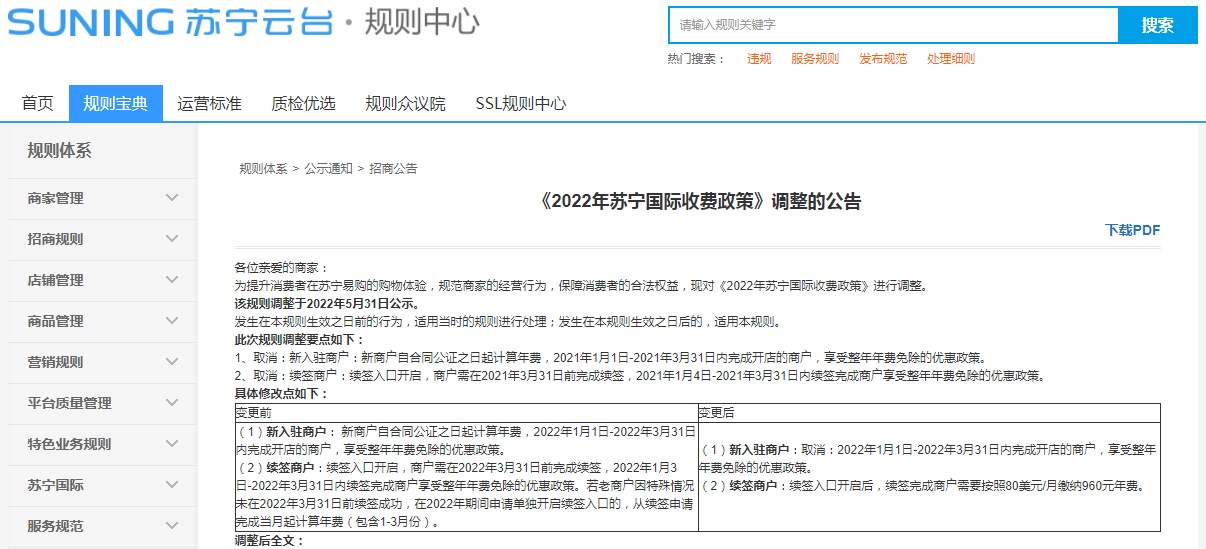The height and width of the screenshot is (549, 1206).
Task: Select 招商规则 in the sidebar
Action: click(x=56, y=239)
